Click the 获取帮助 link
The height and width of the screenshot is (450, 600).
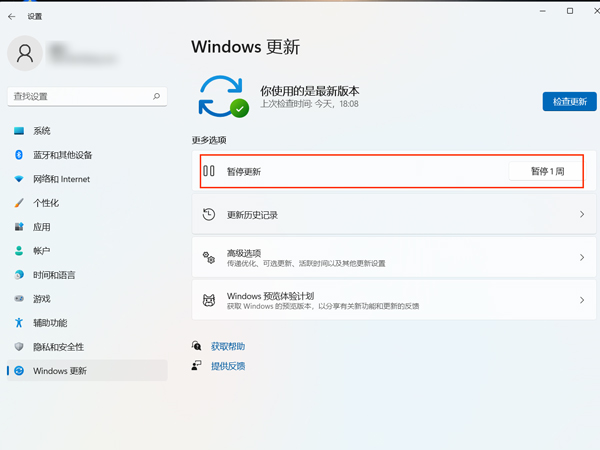[x=228, y=346]
